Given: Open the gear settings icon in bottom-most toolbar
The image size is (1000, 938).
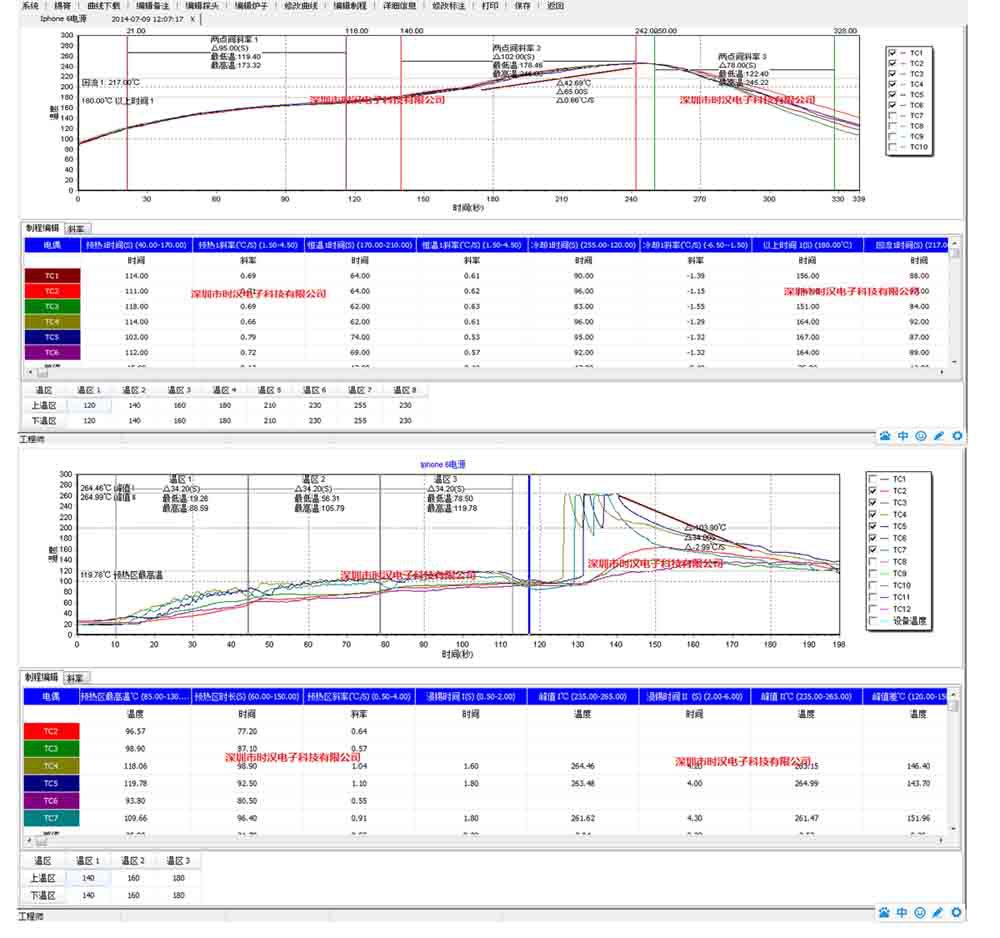Looking at the screenshot, I should coord(957,912).
